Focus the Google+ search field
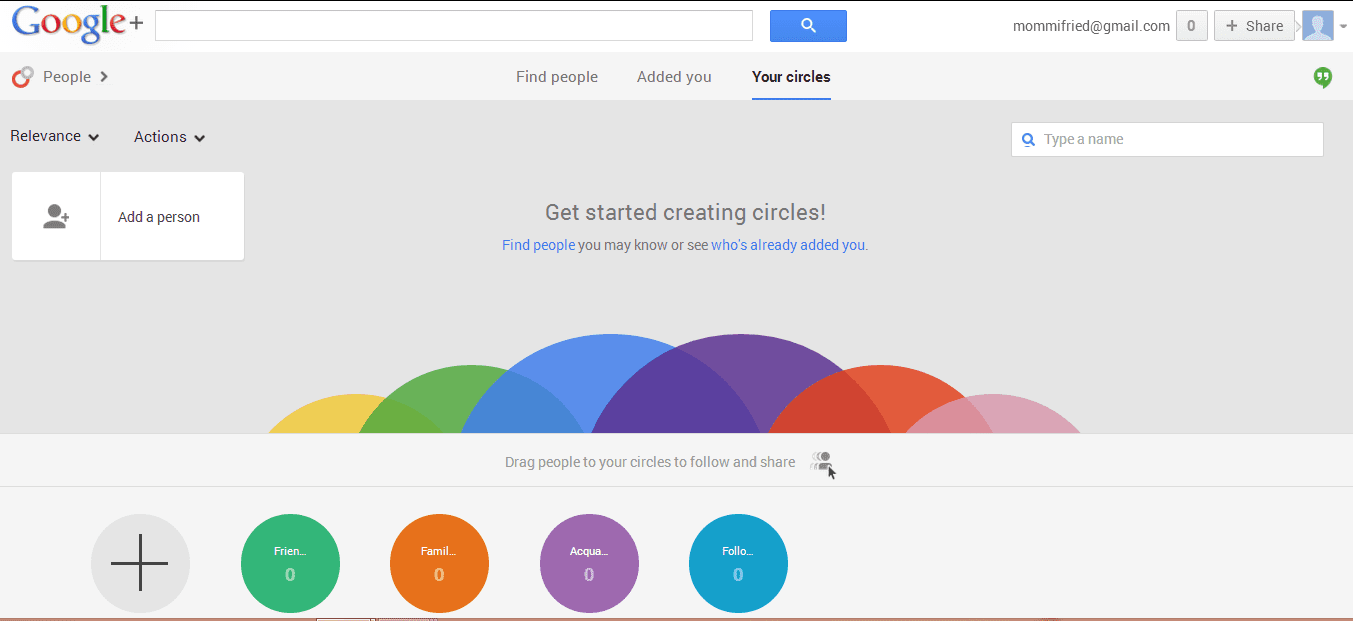1353x621 pixels. (454, 26)
